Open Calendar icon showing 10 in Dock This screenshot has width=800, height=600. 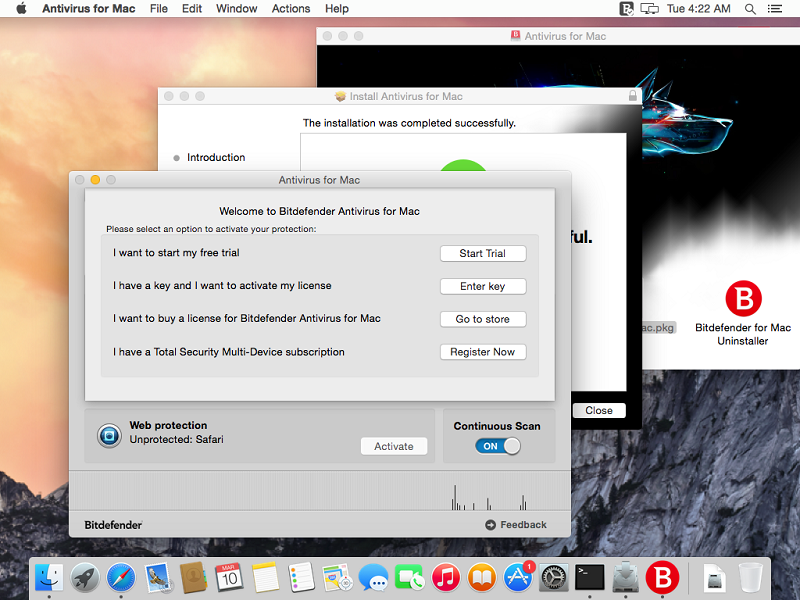229,578
